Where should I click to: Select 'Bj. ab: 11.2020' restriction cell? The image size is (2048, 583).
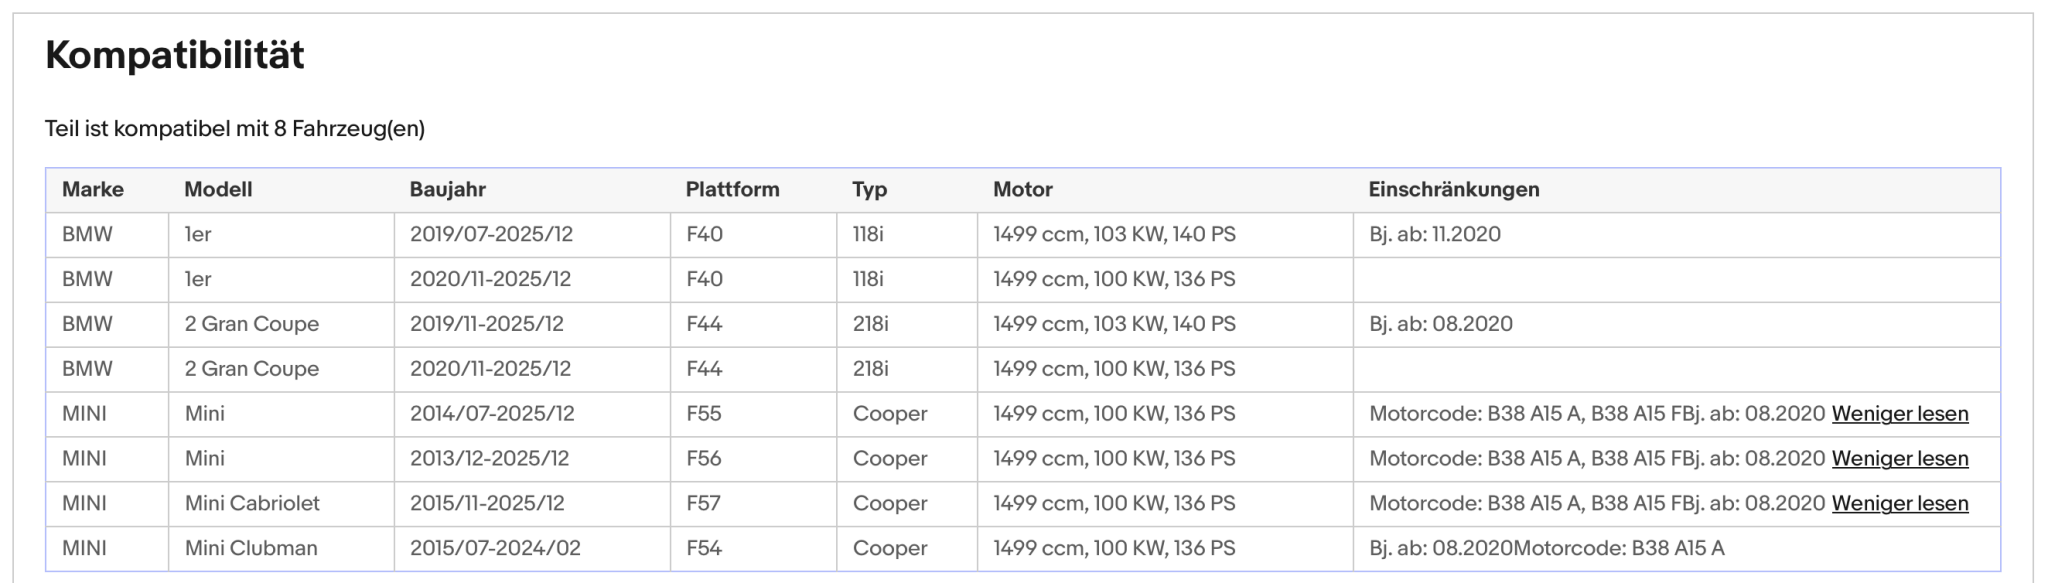[1677, 235]
